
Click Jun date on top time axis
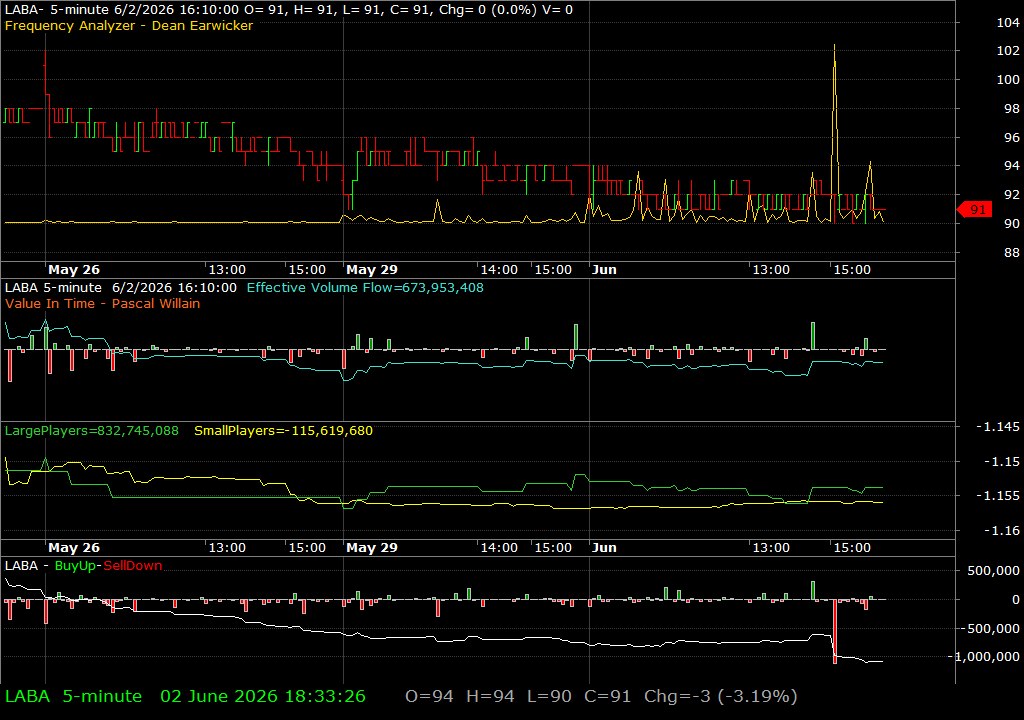[604, 270]
